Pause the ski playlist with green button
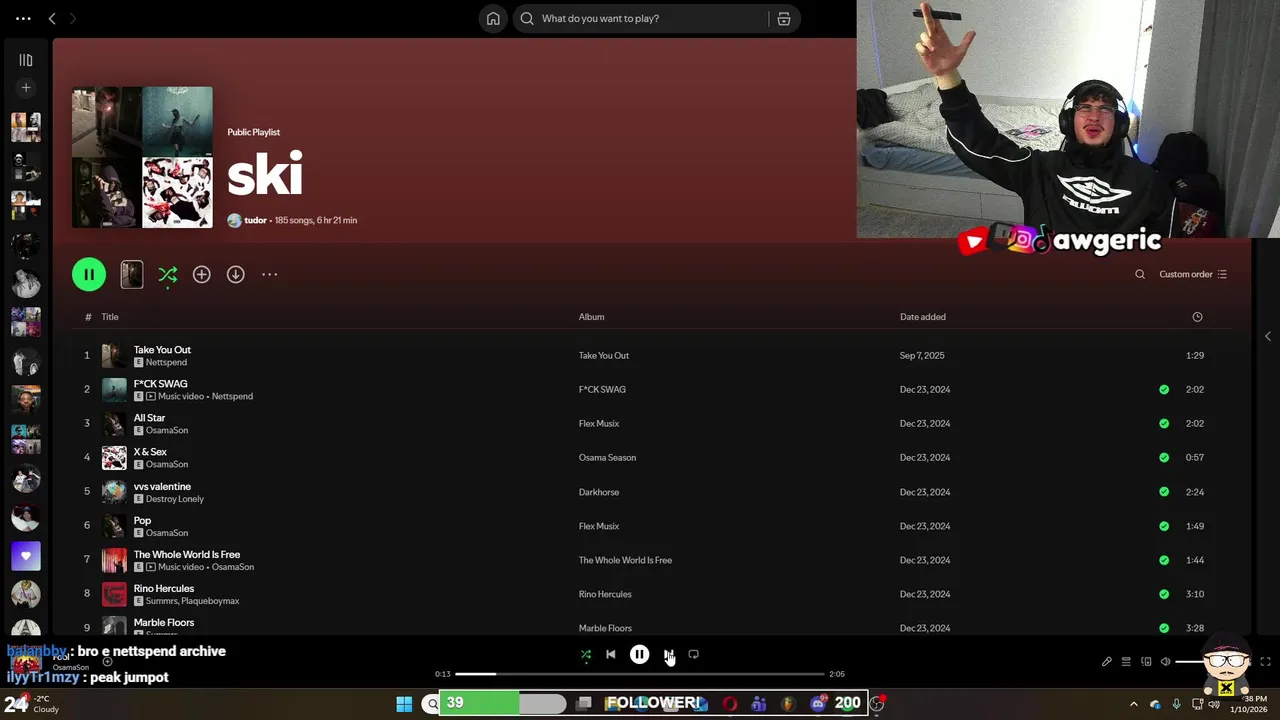Screen dimensions: 1280x720 point(89,274)
